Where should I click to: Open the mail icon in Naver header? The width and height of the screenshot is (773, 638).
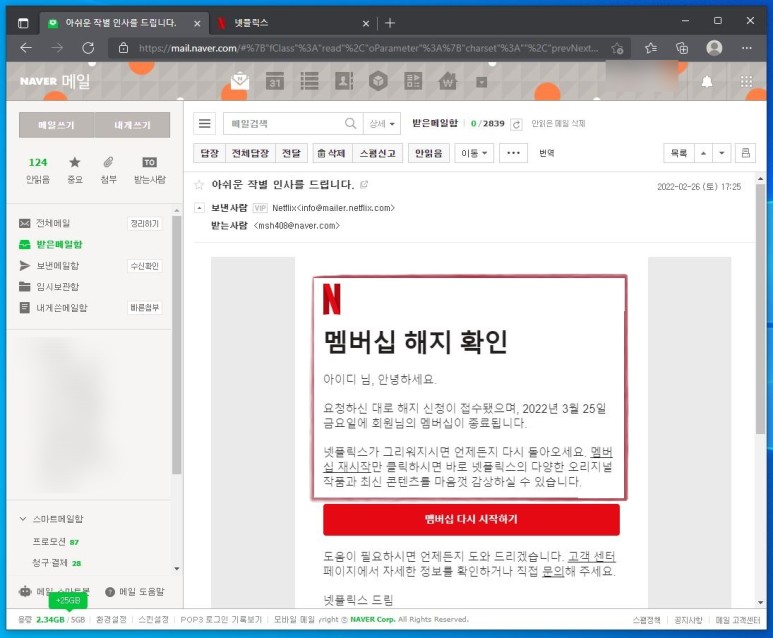240,81
